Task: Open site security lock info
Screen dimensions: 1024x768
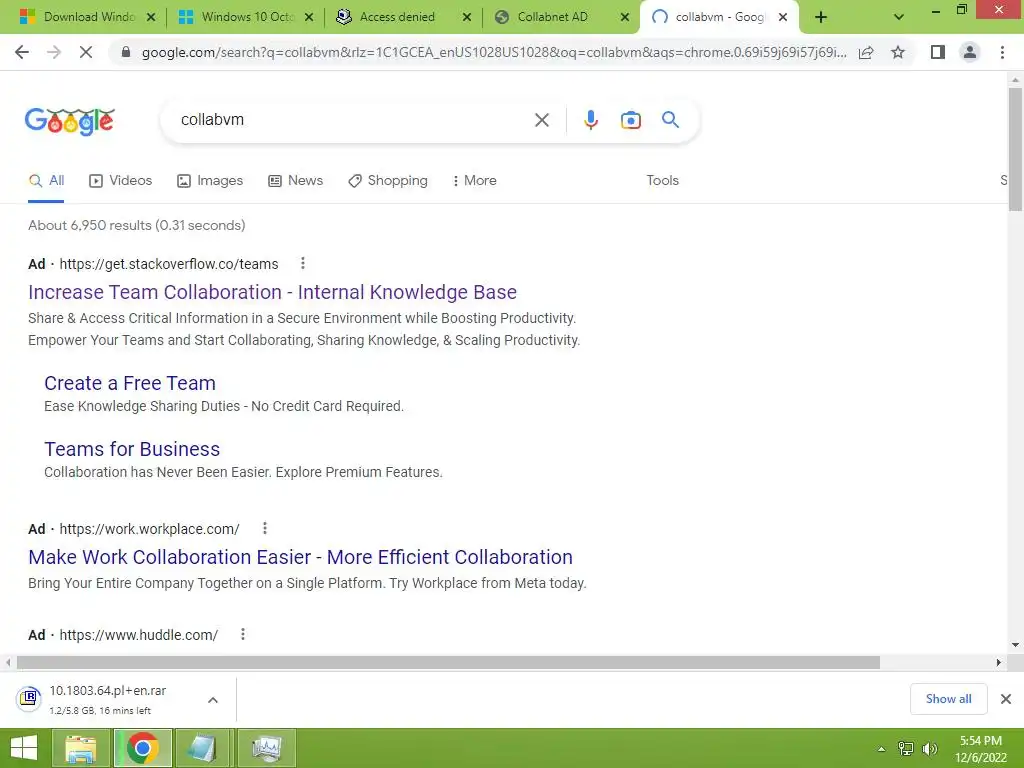Action: coord(126,52)
